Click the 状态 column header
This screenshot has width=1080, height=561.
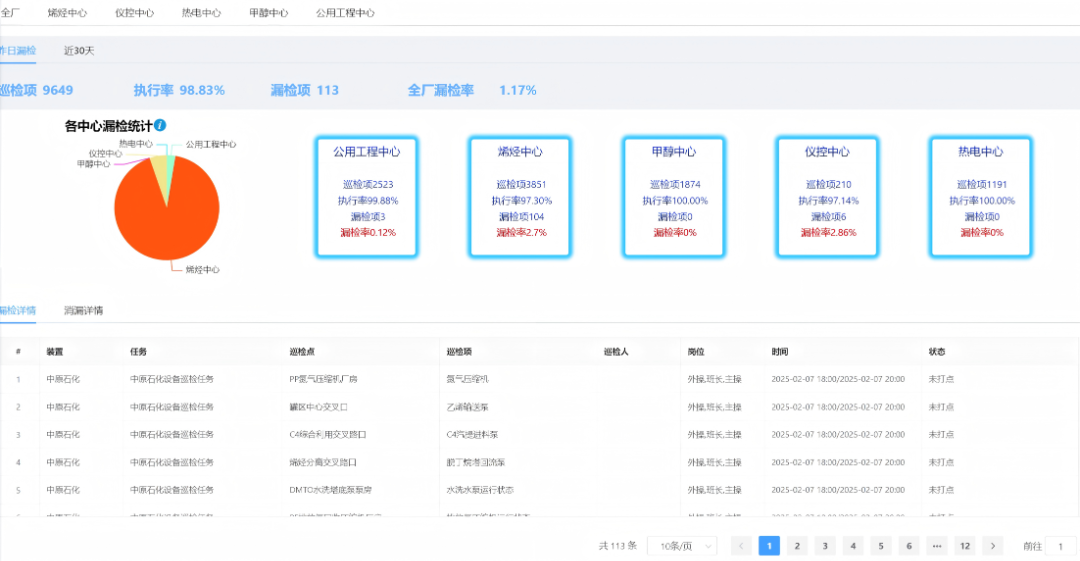[x=937, y=351]
